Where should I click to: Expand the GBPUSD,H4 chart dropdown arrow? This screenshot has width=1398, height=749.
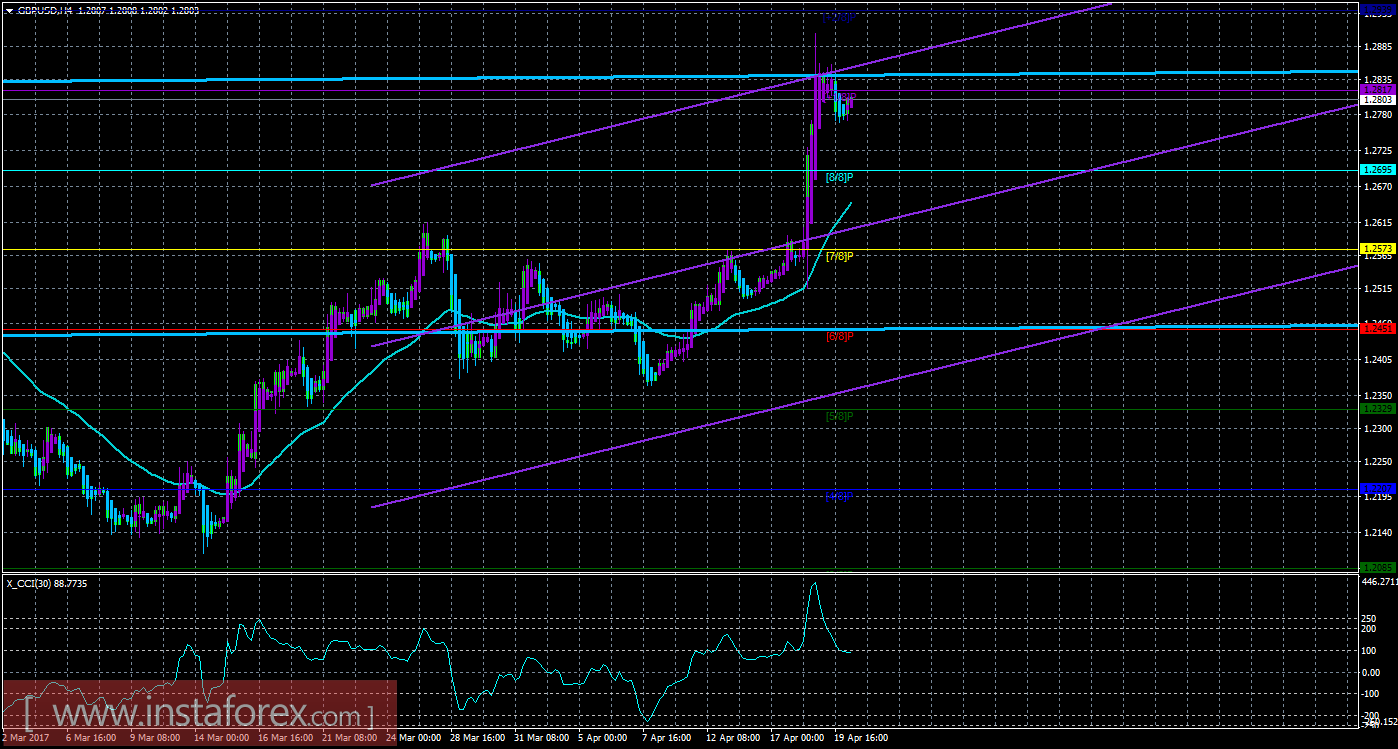click(x=10, y=11)
